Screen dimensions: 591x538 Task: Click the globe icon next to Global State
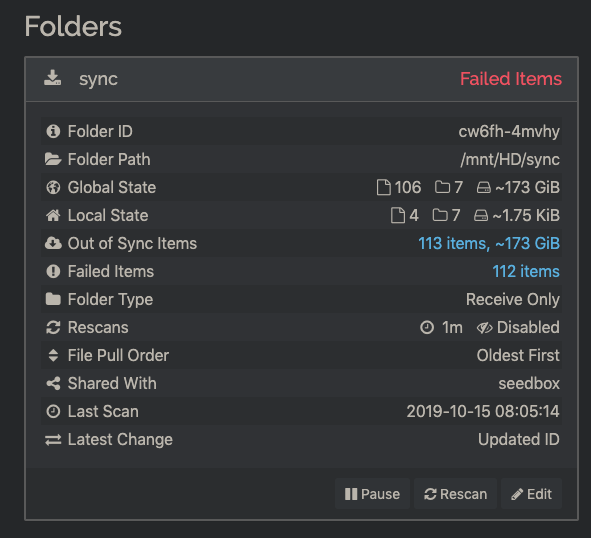[53, 187]
